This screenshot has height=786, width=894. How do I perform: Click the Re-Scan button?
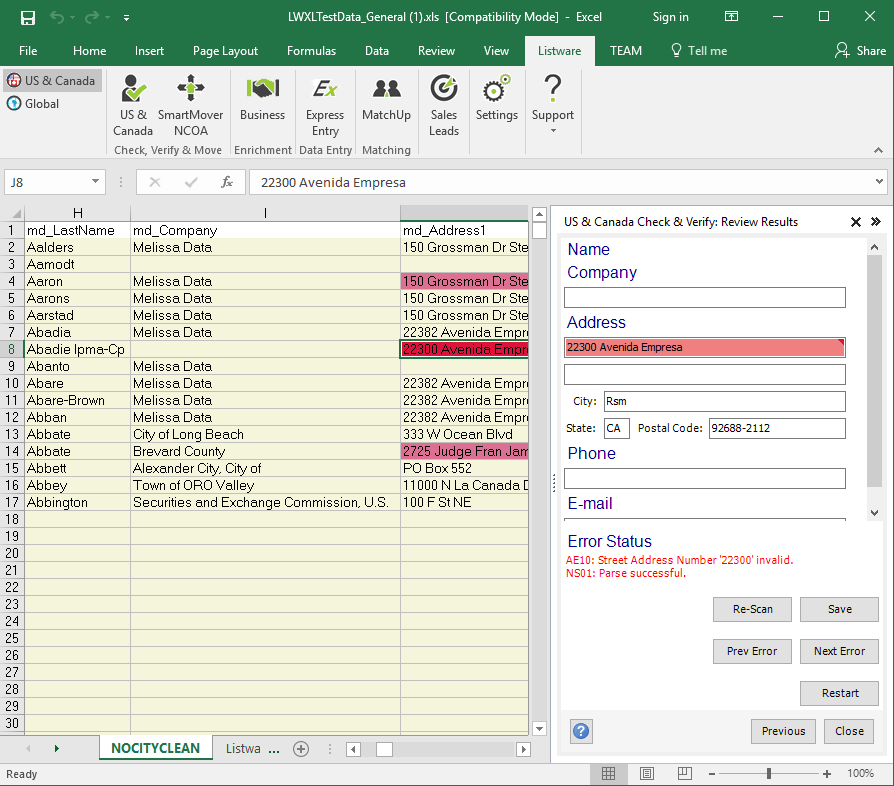pyautogui.click(x=752, y=609)
